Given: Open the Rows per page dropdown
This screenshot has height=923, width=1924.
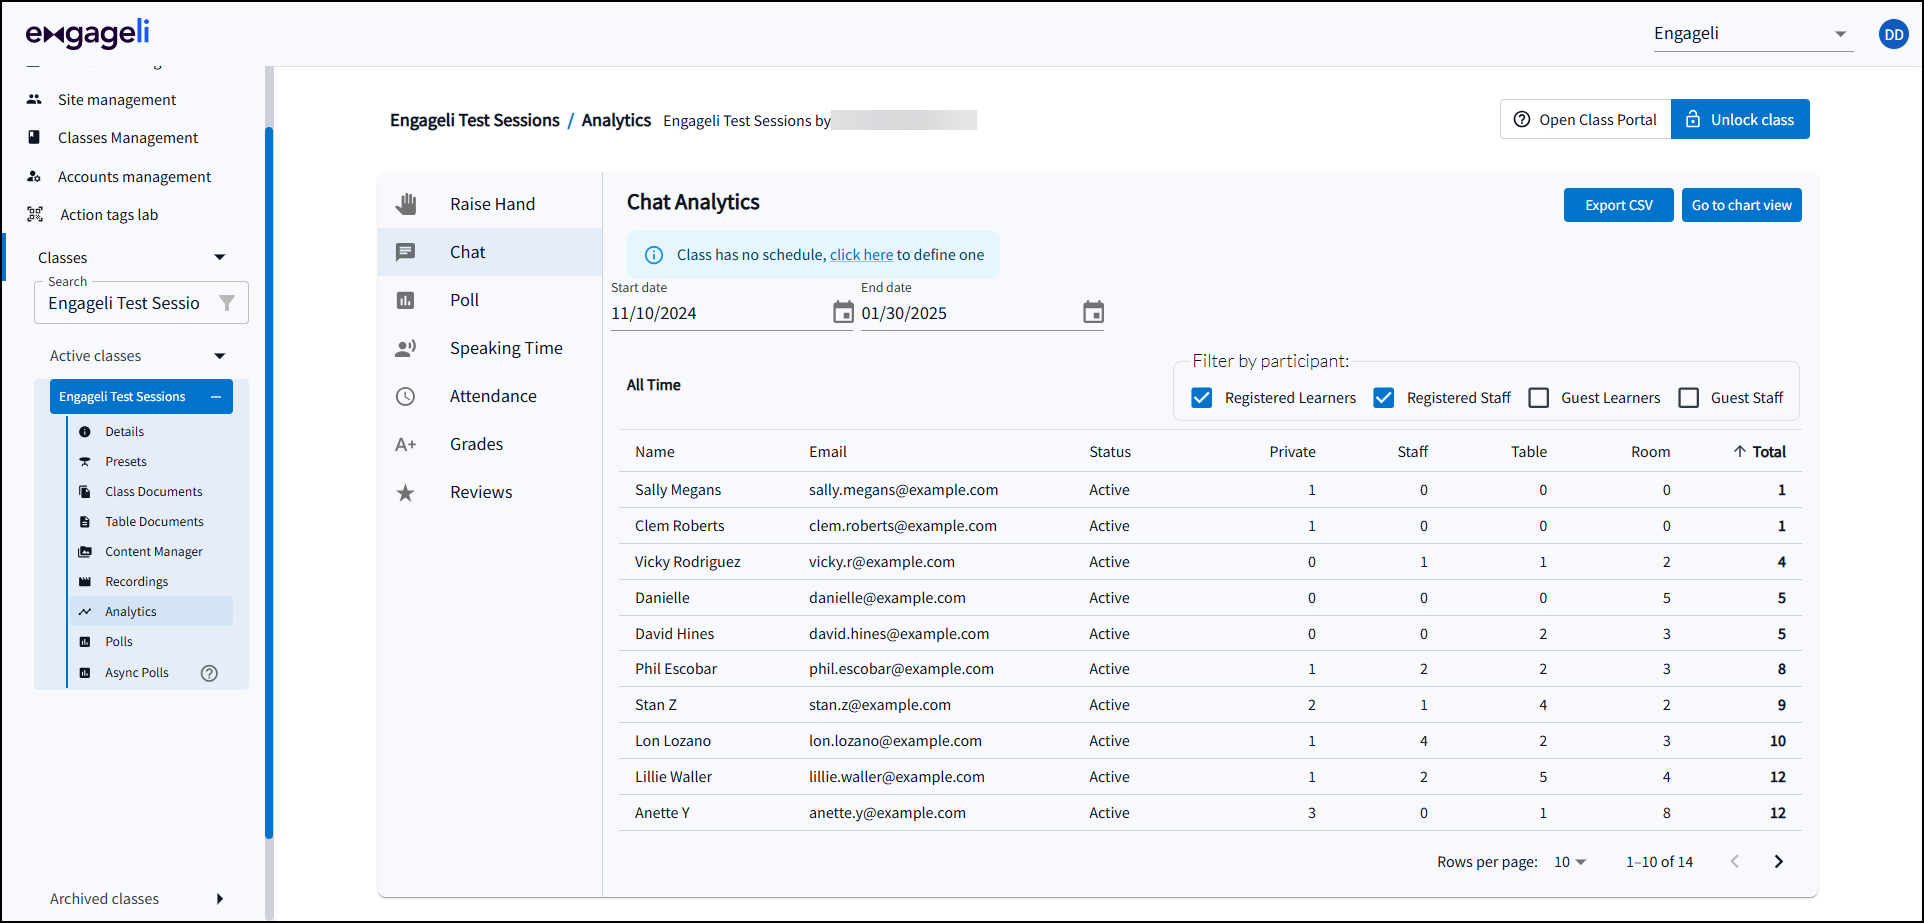Looking at the screenshot, I should 1570,862.
